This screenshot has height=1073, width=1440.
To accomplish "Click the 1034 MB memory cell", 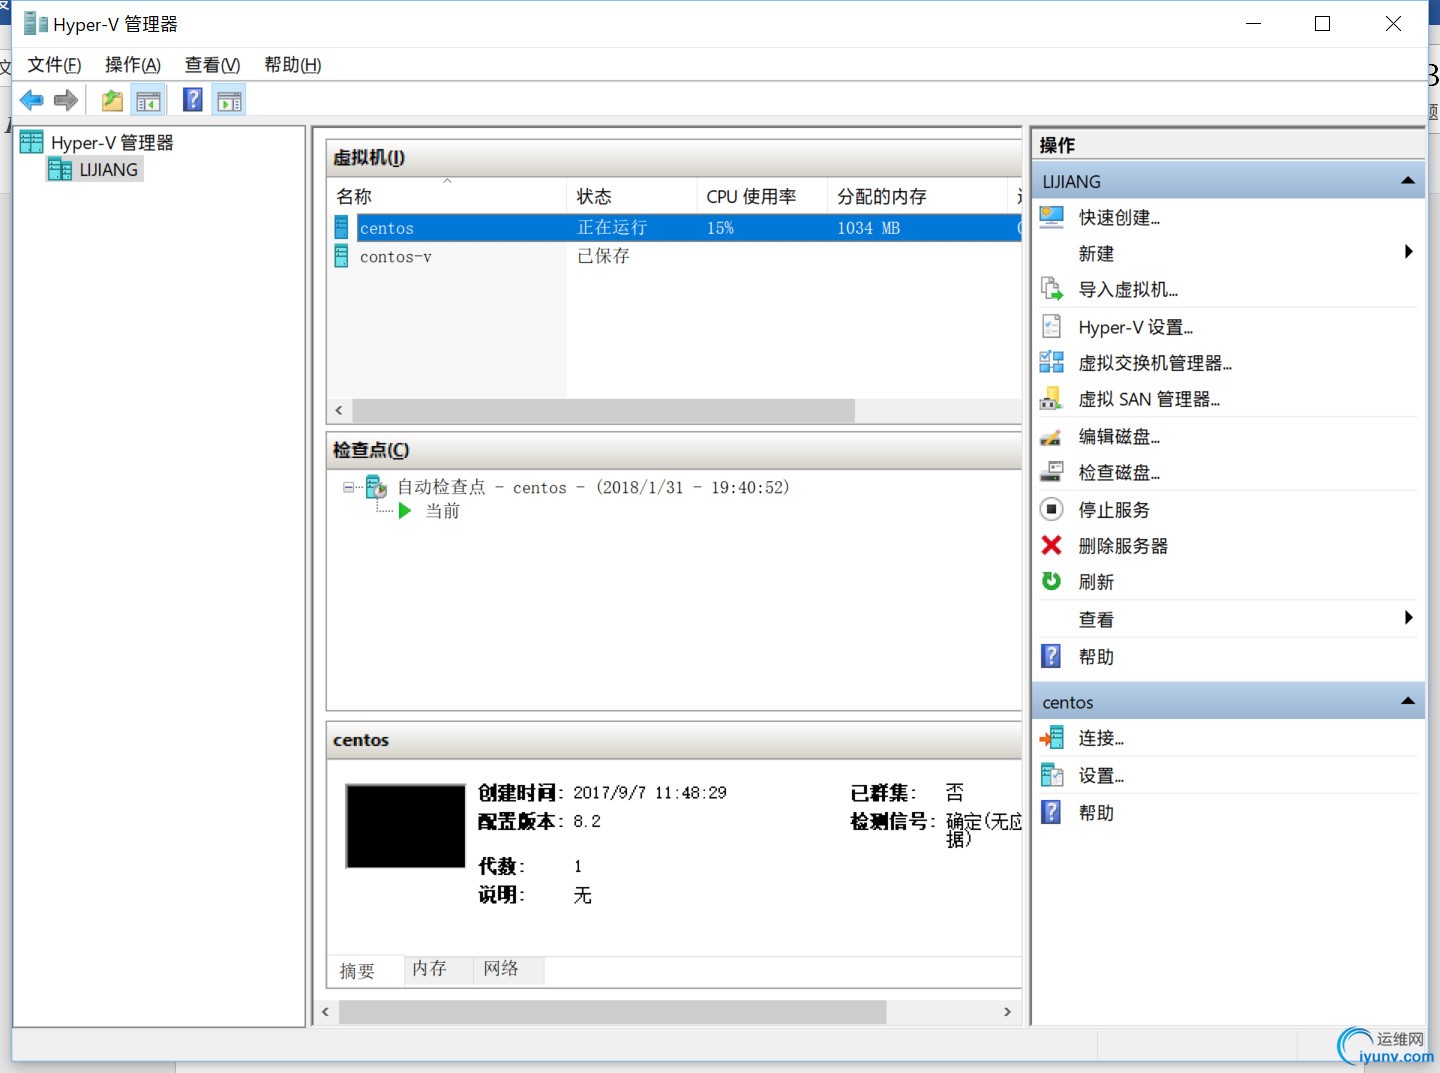I will pos(869,228).
